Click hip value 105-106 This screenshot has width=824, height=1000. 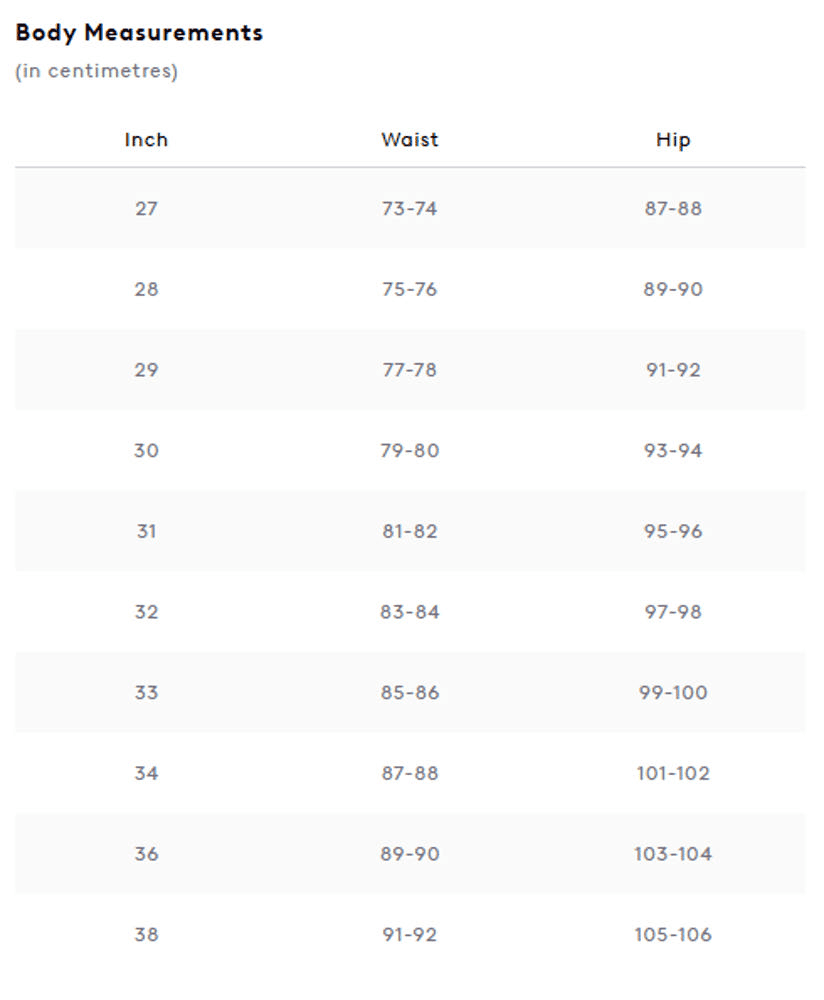tap(673, 935)
